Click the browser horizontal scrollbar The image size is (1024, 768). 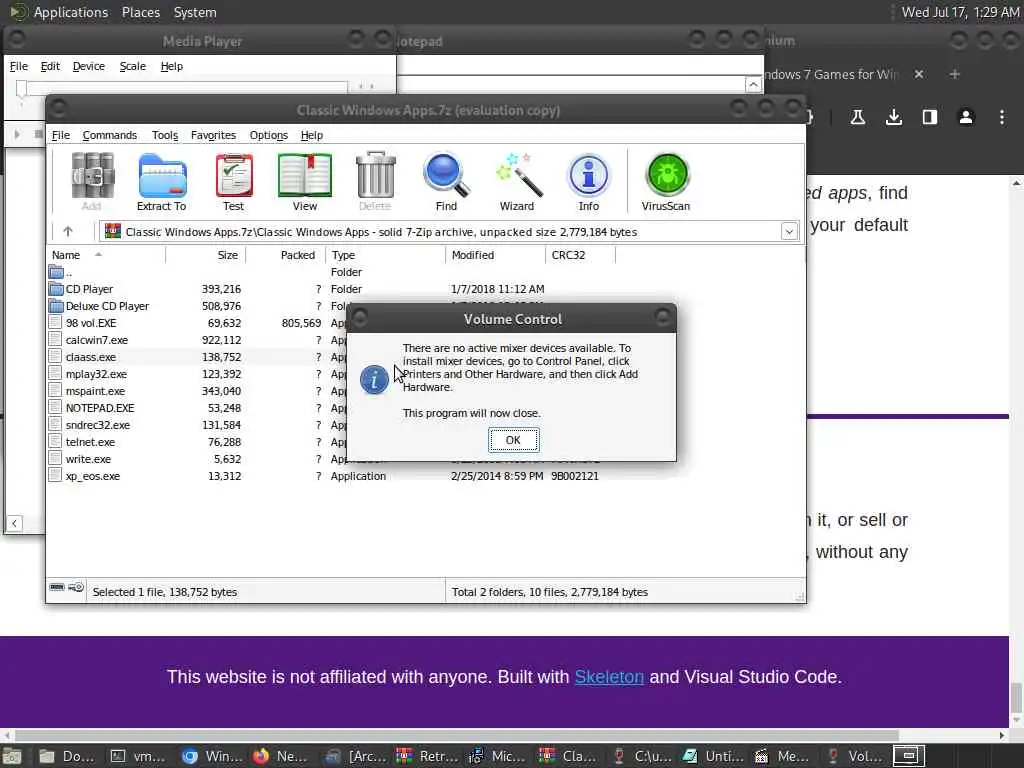[456, 735]
